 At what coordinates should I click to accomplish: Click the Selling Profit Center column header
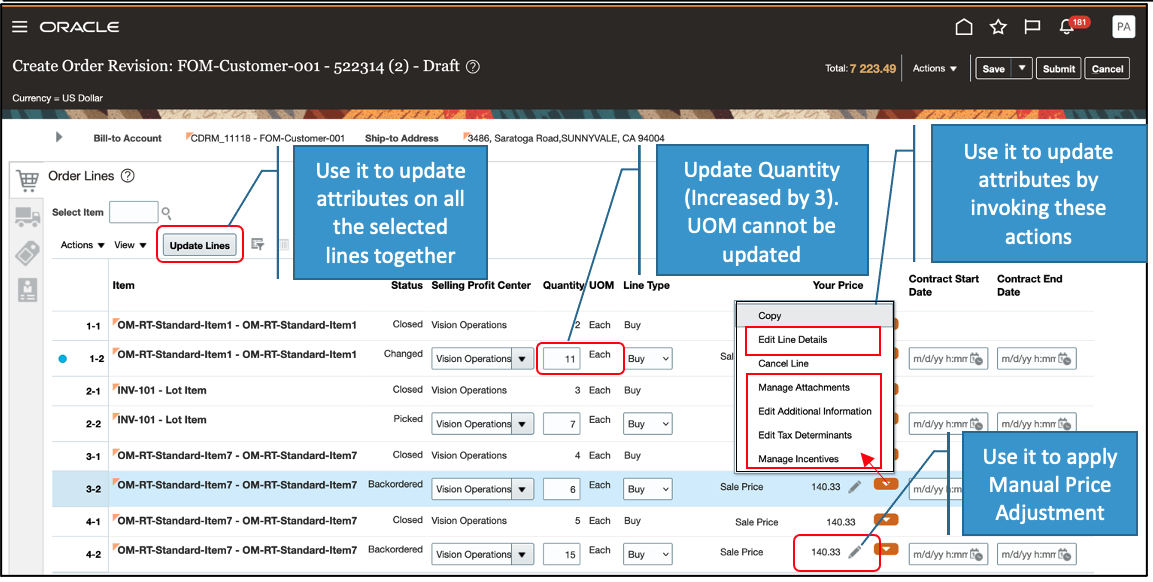click(481, 285)
